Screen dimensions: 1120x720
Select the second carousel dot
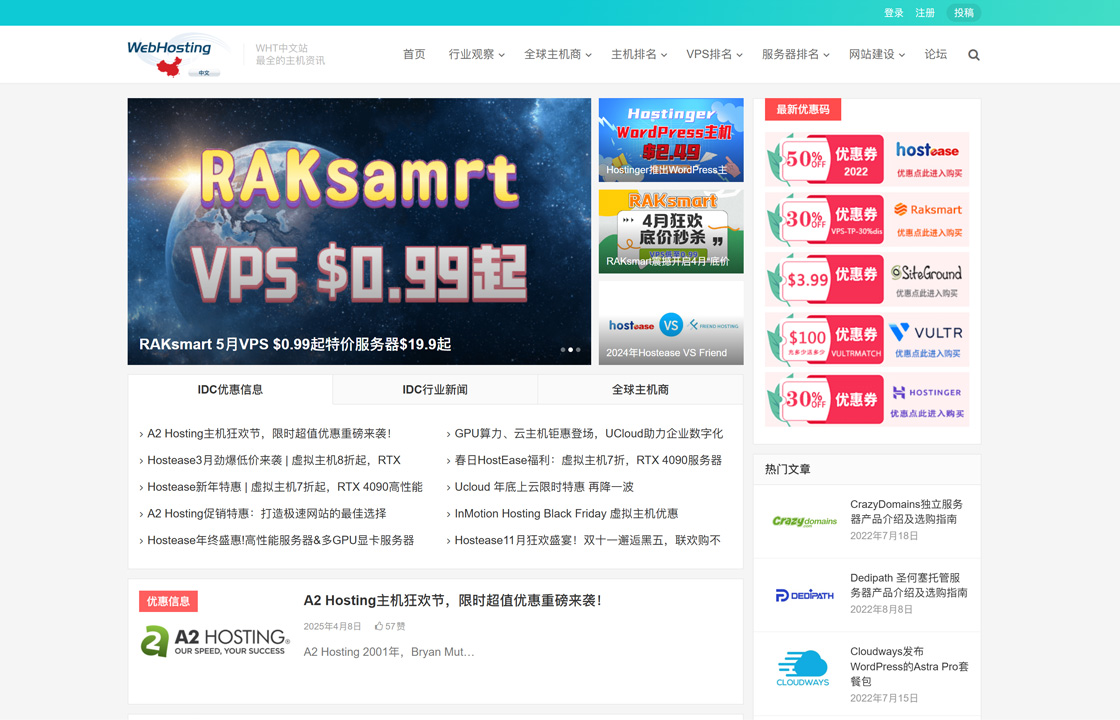[570, 350]
